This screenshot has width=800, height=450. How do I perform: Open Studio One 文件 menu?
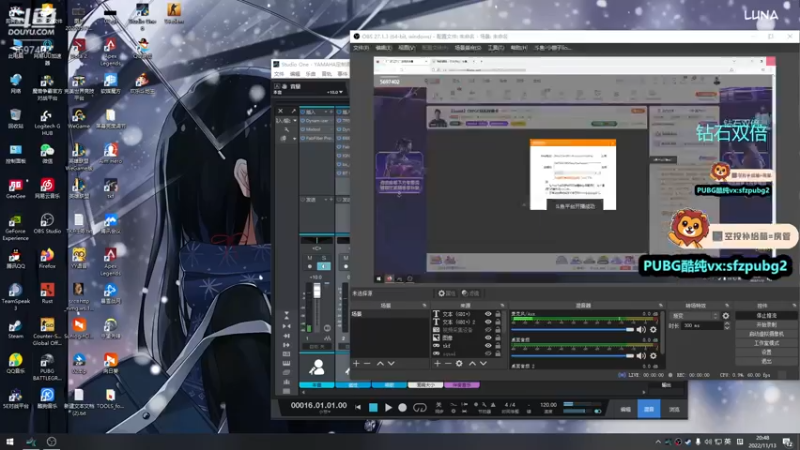[x=279, y=74]
